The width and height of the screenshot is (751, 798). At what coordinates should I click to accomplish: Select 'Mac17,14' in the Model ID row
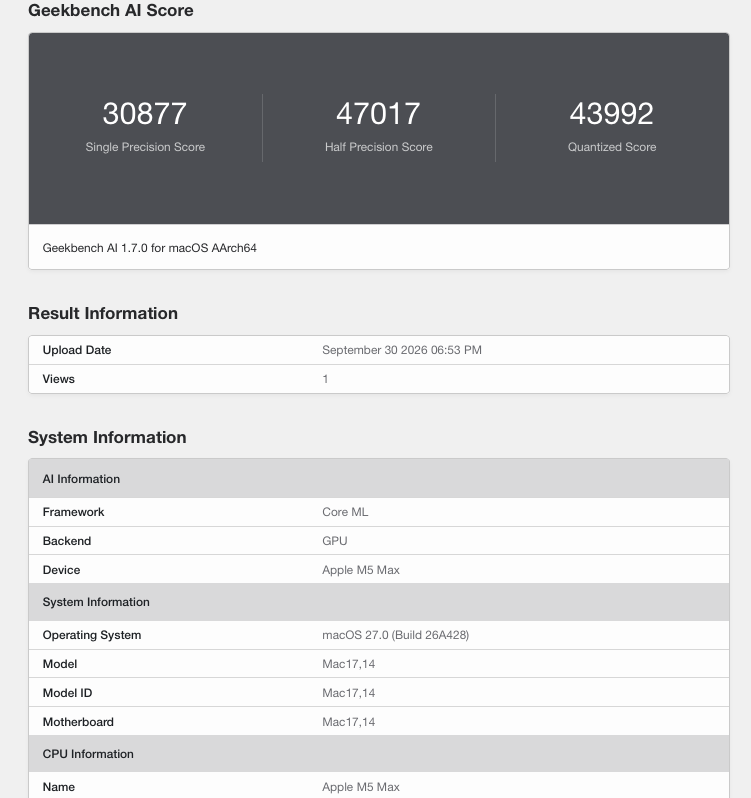click(349, 693)
